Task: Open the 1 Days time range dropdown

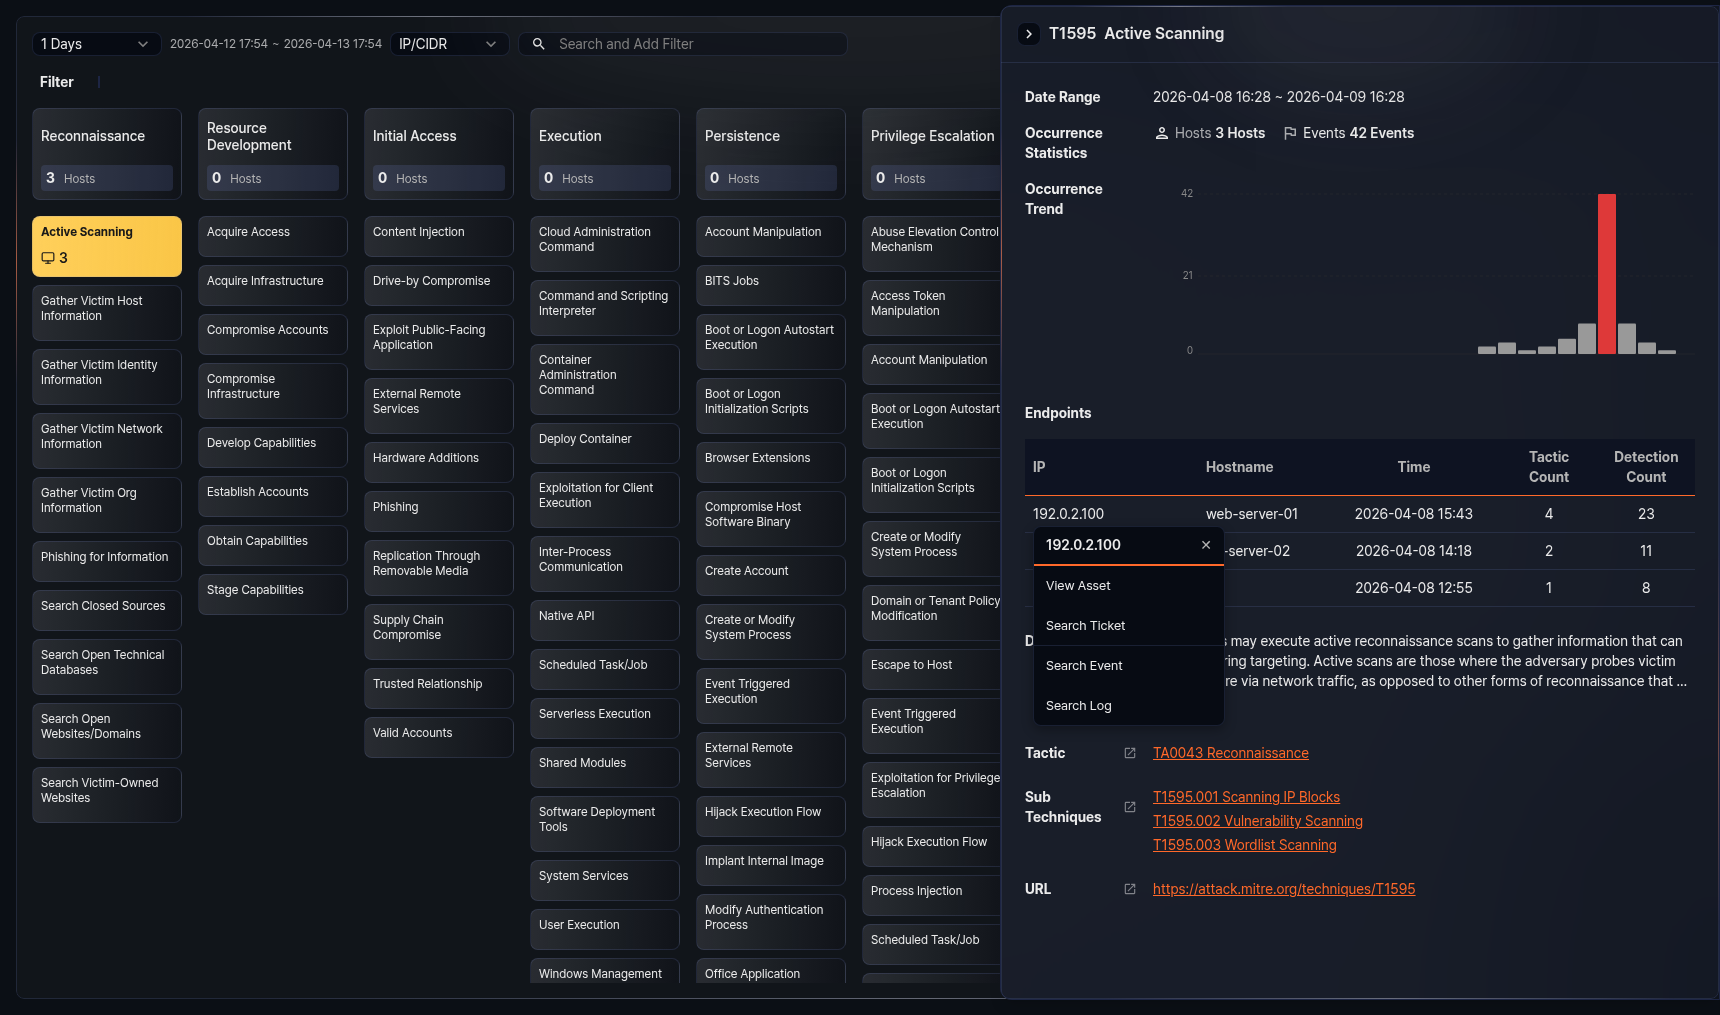Action: click(95, 44)
